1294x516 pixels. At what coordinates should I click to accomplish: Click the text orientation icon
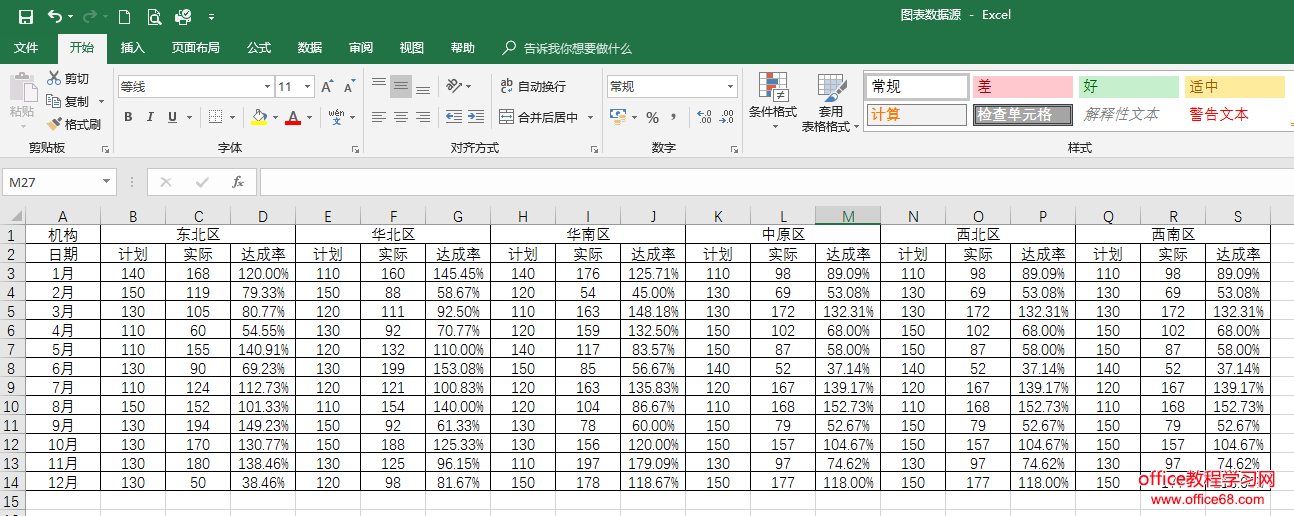455,86
